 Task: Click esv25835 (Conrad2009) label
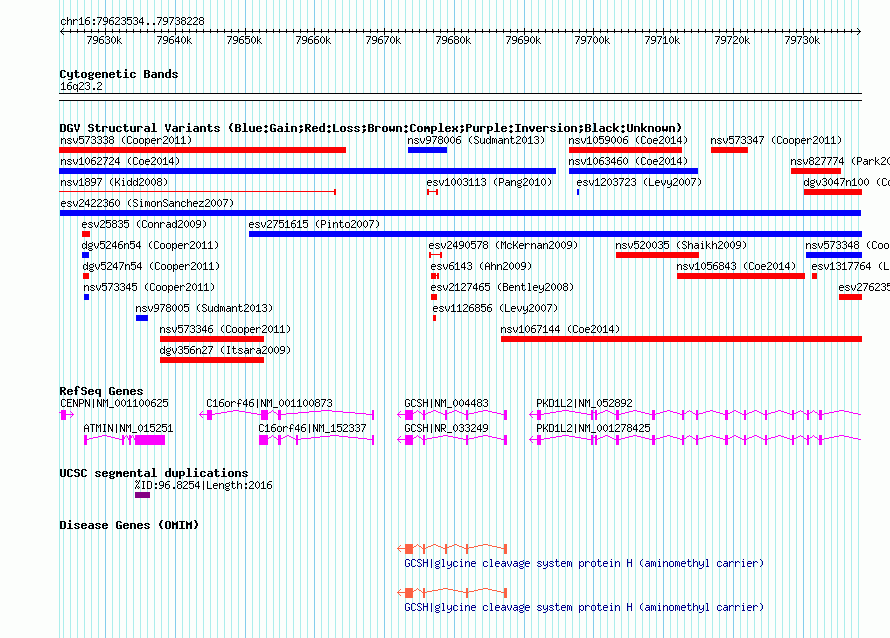tap(144, 224)
